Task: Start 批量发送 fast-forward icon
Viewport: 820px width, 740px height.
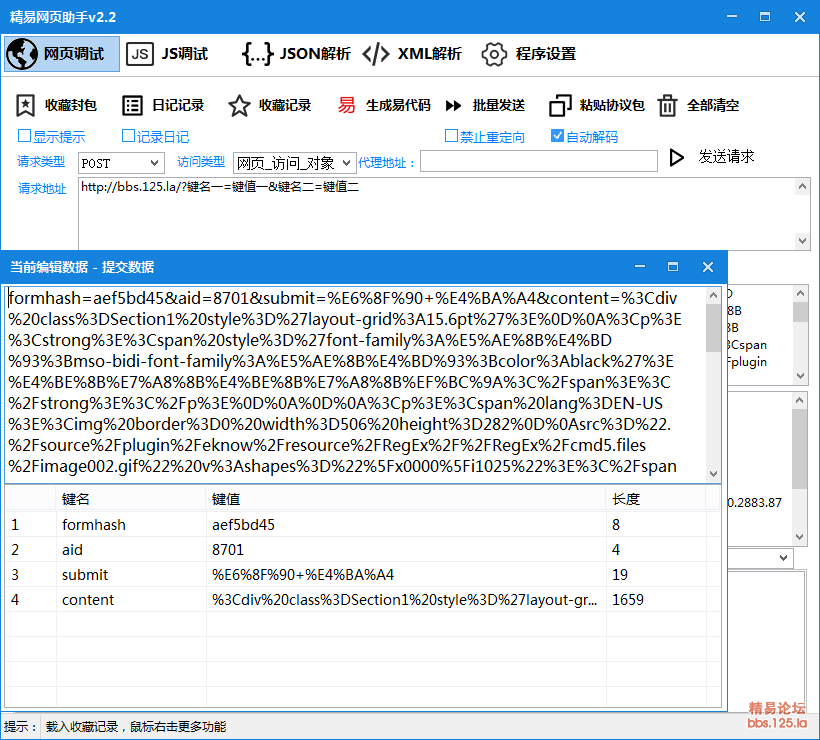Action: click(454, 105)
